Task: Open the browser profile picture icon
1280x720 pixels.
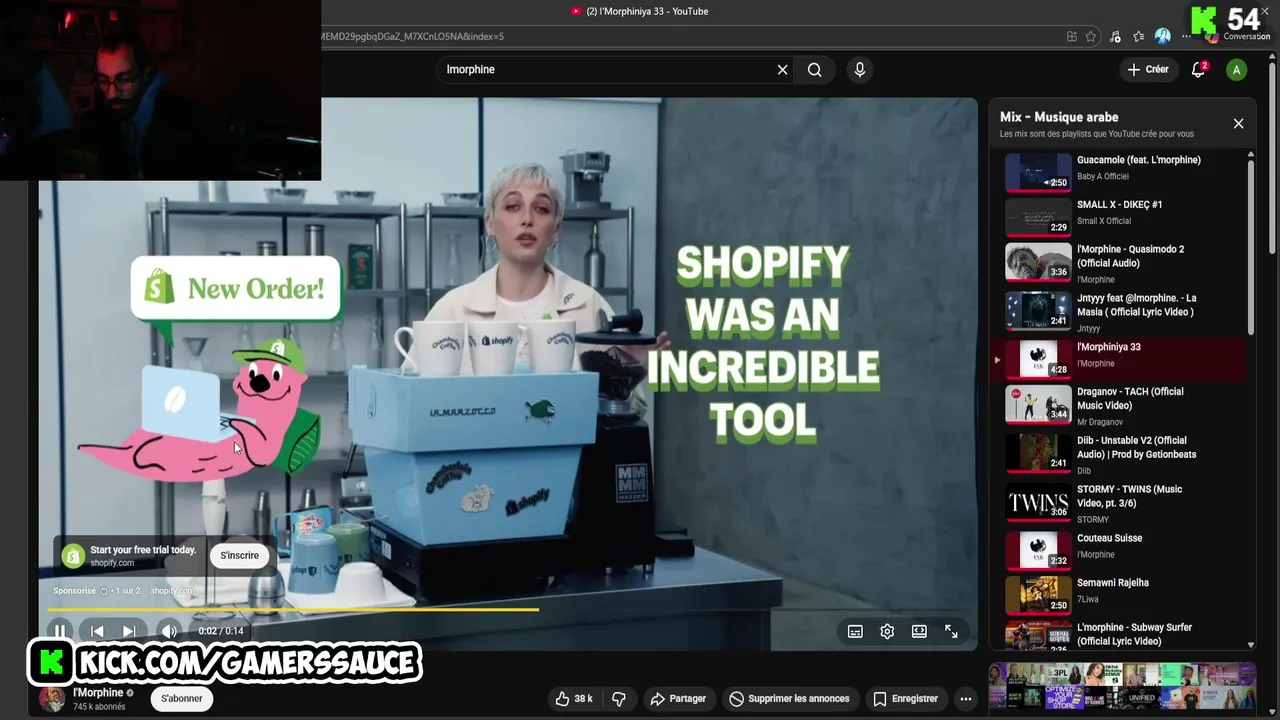Action: point(1162,36)
